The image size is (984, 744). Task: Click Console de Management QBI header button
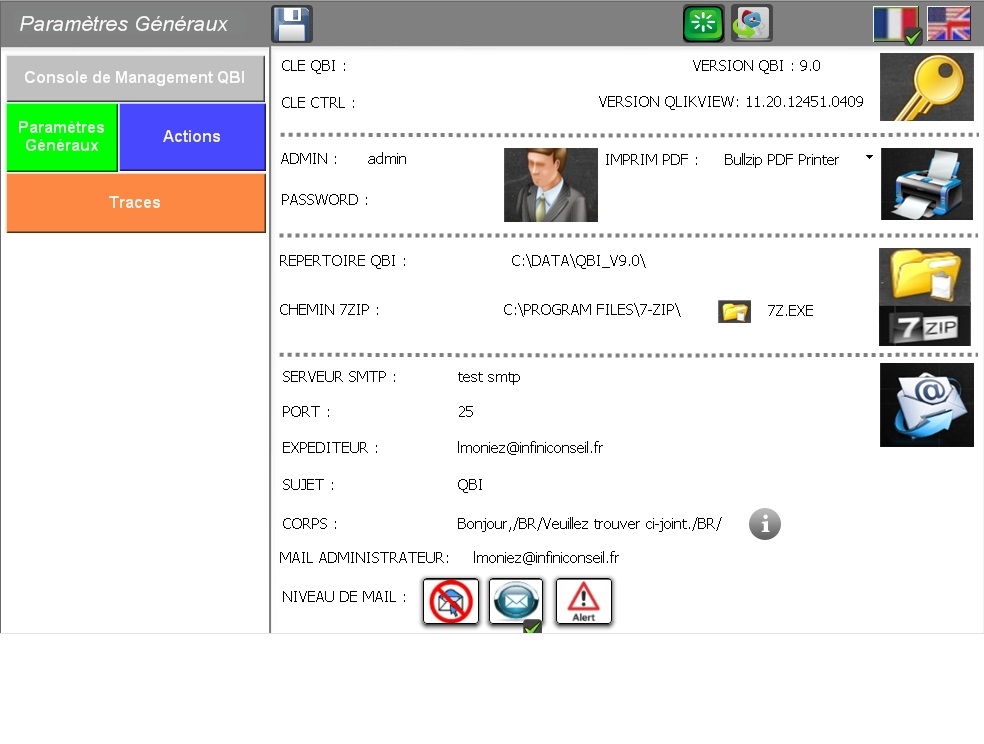pyautogui.click(x=136, y=78)
